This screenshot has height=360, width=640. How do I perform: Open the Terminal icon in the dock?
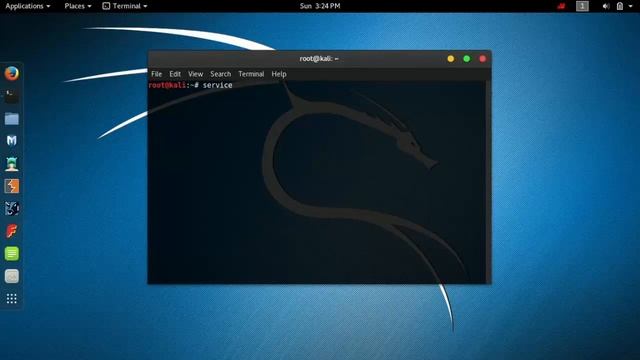tap(12, 96)
